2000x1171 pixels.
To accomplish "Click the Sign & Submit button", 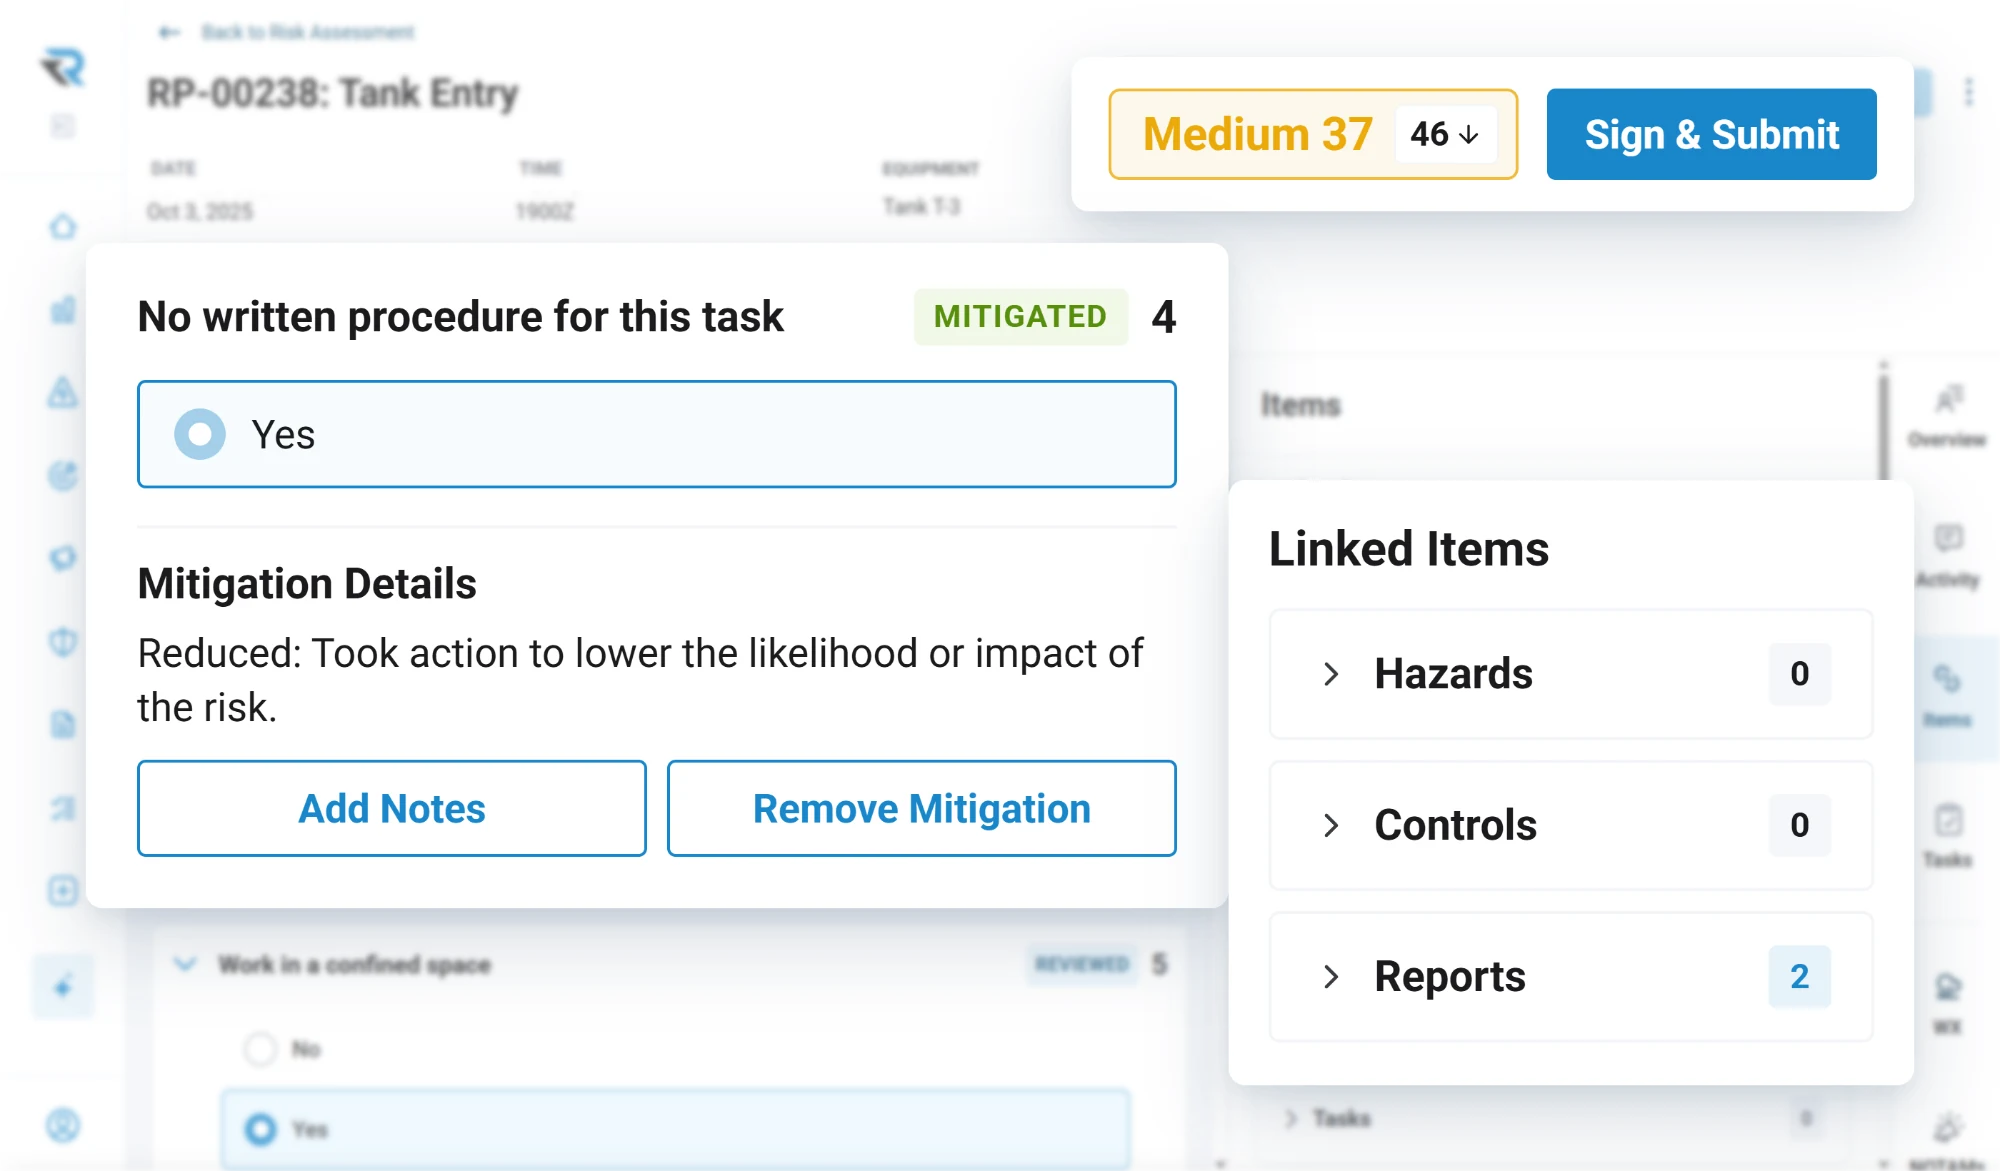I will tap(1711, 134).
